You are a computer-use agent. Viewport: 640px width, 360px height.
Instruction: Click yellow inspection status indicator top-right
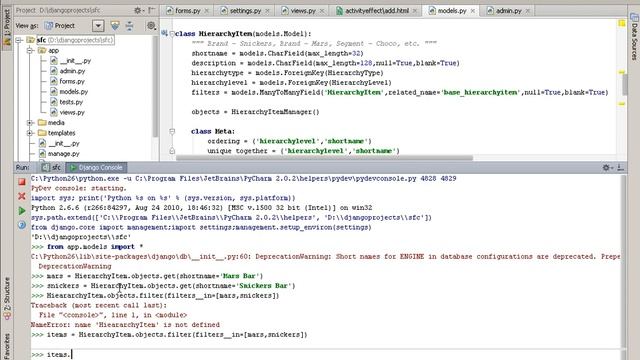click(622, 23)
